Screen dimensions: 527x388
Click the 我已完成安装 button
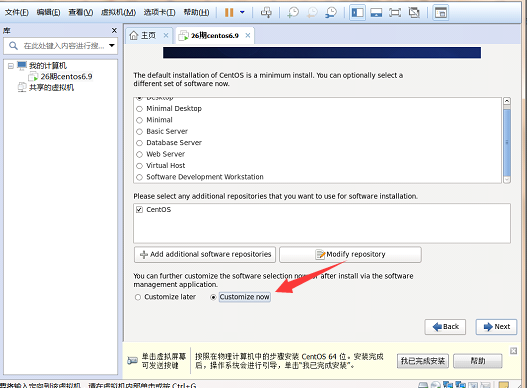[423, 361]
